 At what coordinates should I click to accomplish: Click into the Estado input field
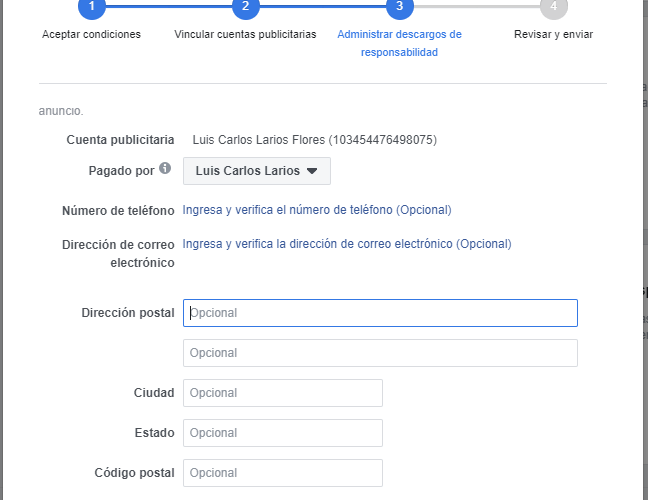(x=283, y=433)
